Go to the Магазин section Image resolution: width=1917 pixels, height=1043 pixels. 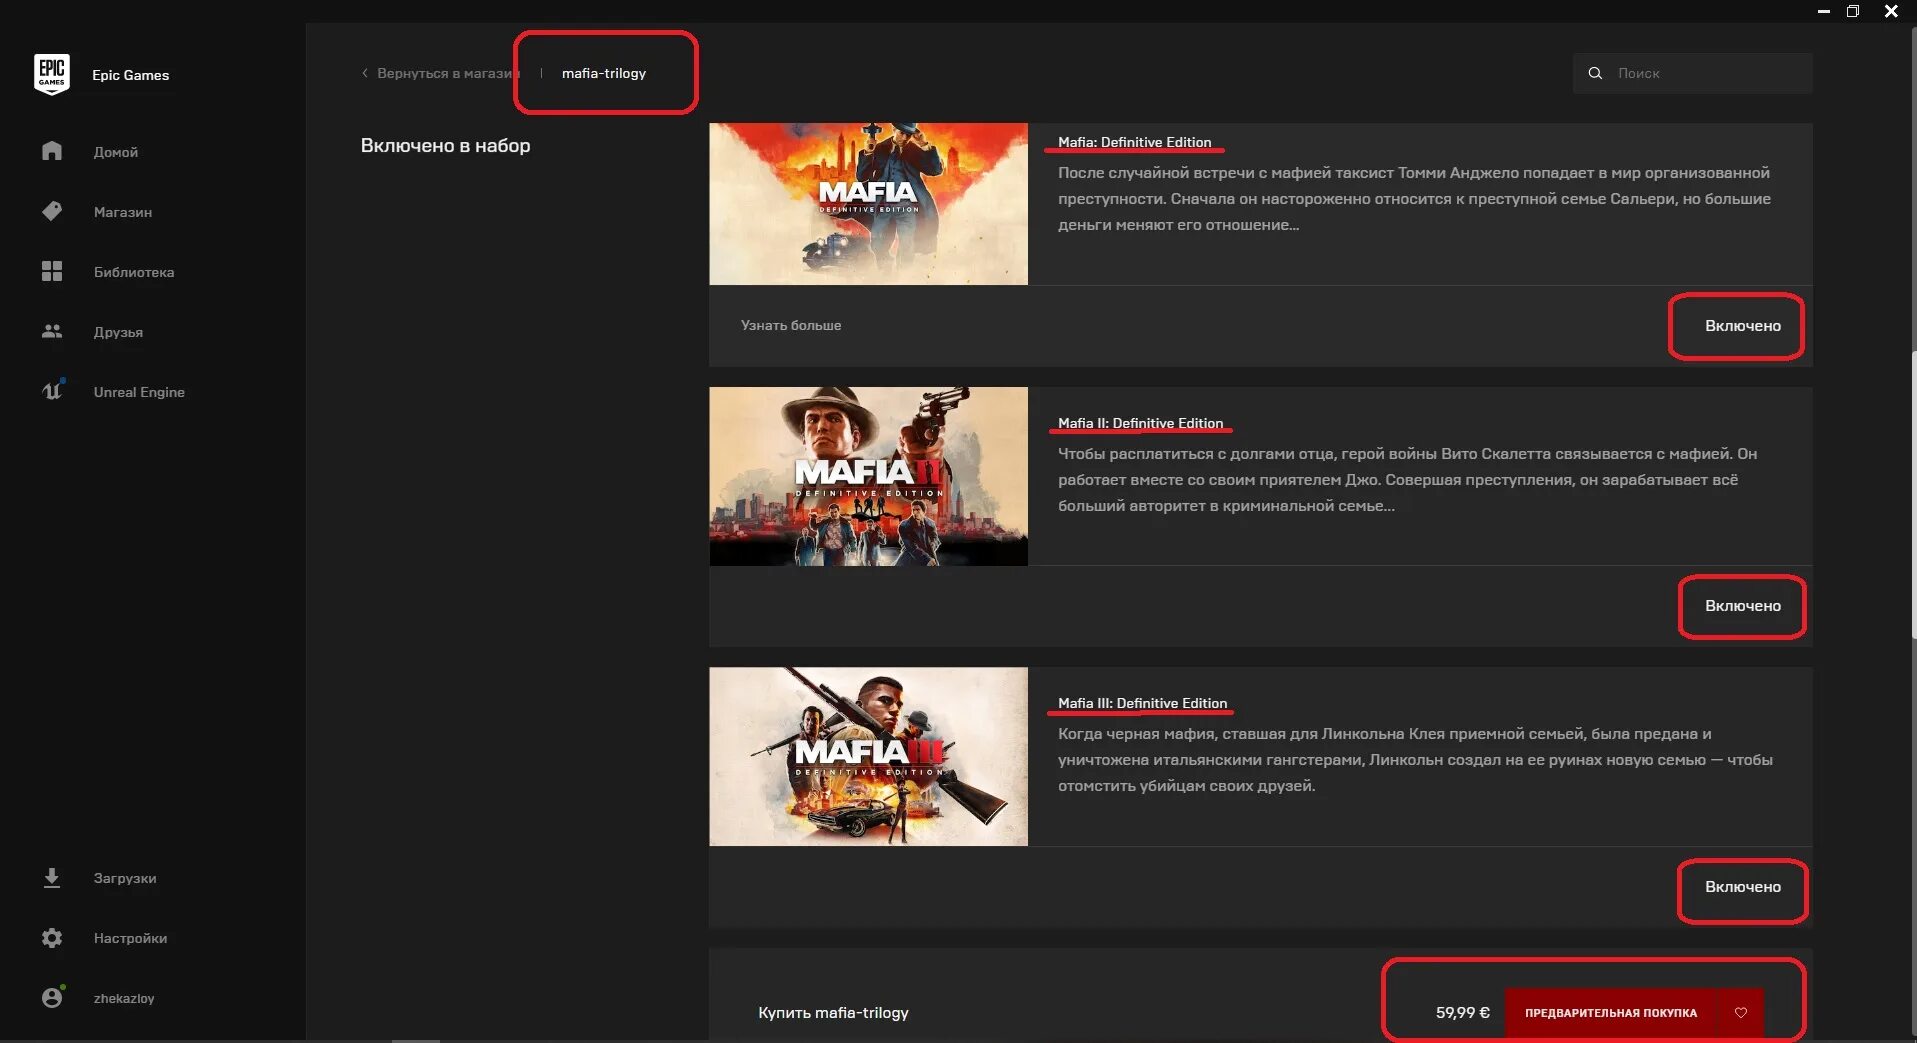coord(123,212)
